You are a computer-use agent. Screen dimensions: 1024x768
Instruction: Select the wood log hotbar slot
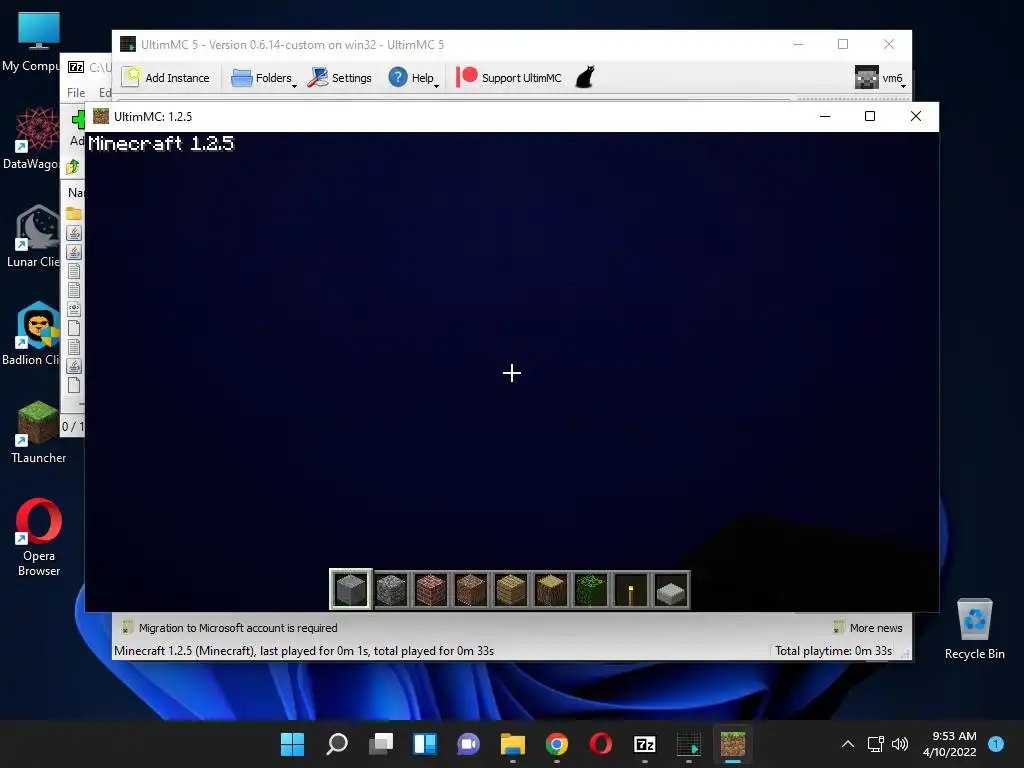coord(551,590)
